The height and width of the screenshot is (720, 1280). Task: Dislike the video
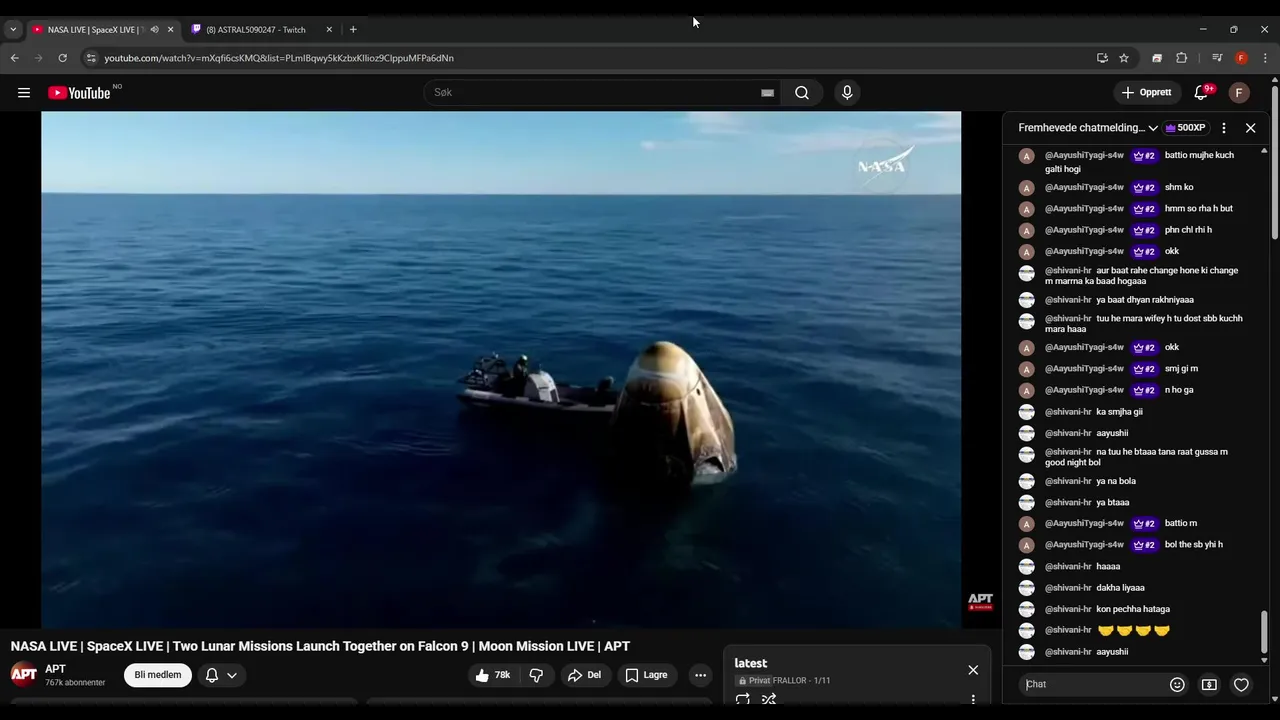[x=536, y=675]
